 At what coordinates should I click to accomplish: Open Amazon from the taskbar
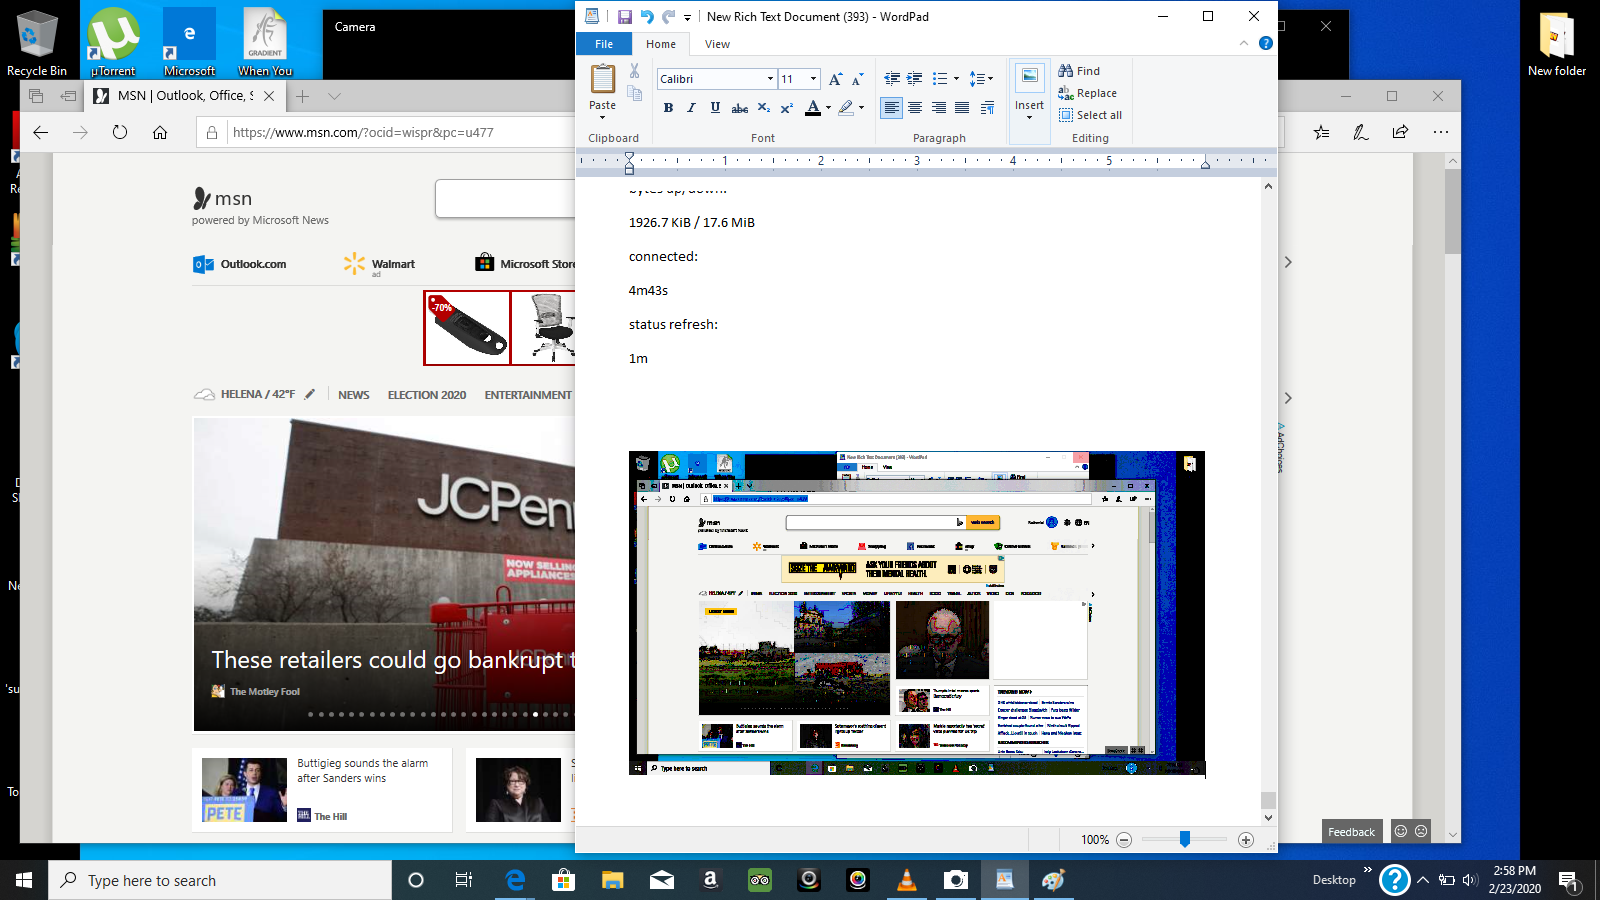click(x=711, y=880)
